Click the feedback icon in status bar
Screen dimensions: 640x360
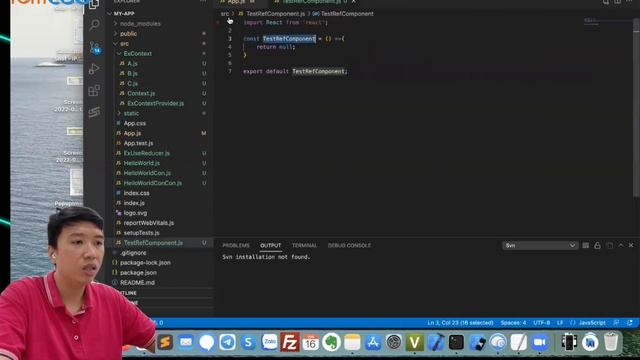616,323
